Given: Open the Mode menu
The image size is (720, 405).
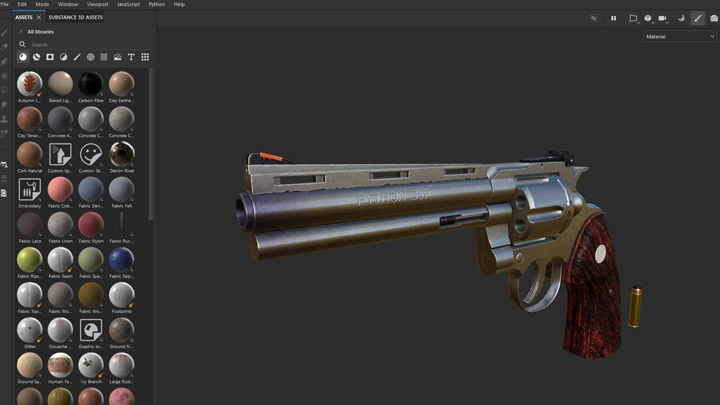Looking at the screenshot, I should [x=42, y=4].
